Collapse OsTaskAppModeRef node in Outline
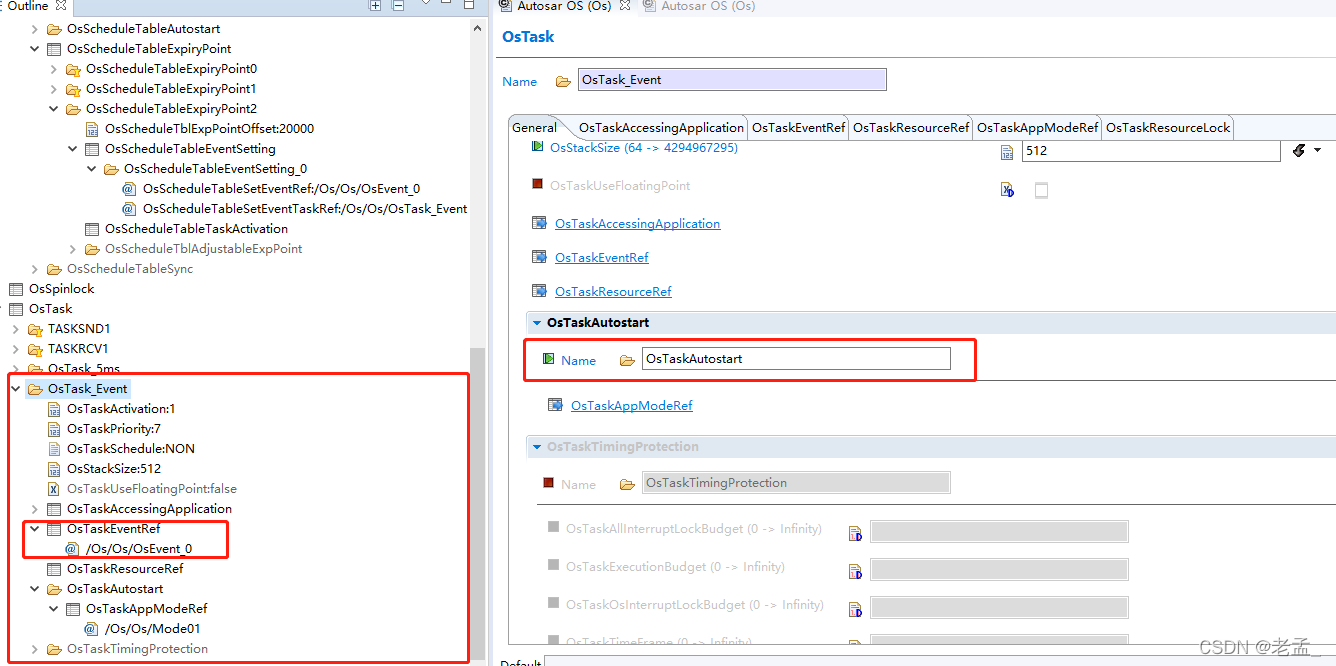The image size is (1336, 666). [x=54, y=609]
